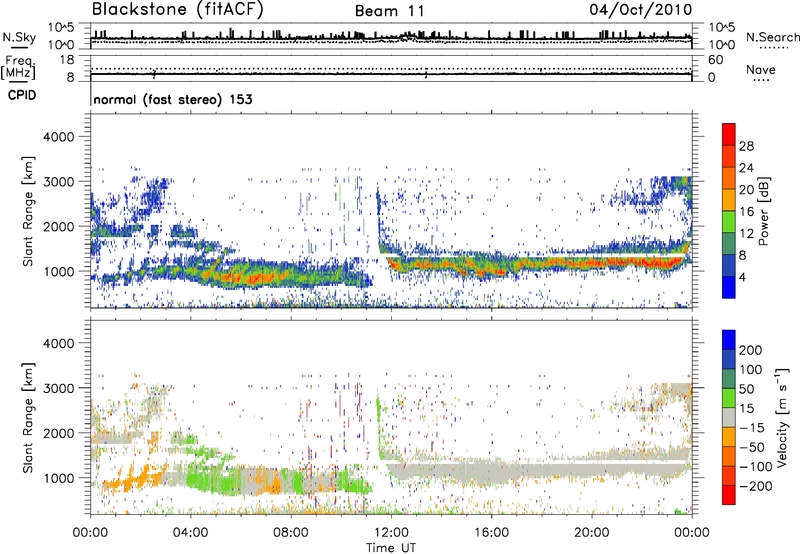Screen dimensions: 800x554
Task: Click the 'Nave' legend label
Action: [761, 69]
